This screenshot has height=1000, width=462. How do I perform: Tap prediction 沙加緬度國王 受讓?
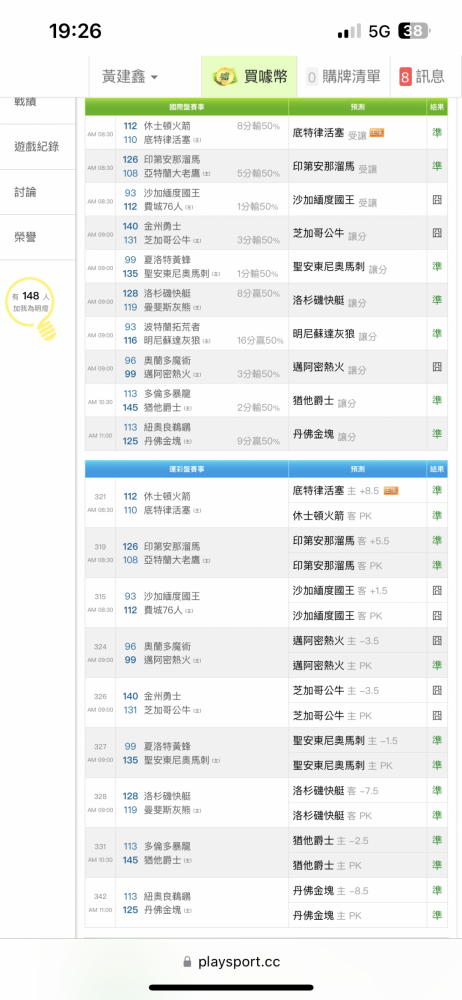tap(334, 200)
